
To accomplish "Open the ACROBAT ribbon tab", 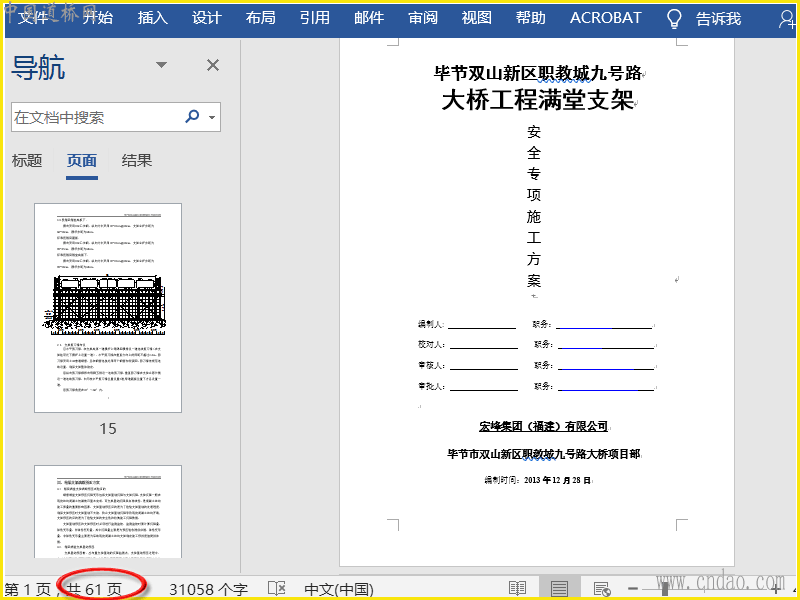I will (605, 18).
